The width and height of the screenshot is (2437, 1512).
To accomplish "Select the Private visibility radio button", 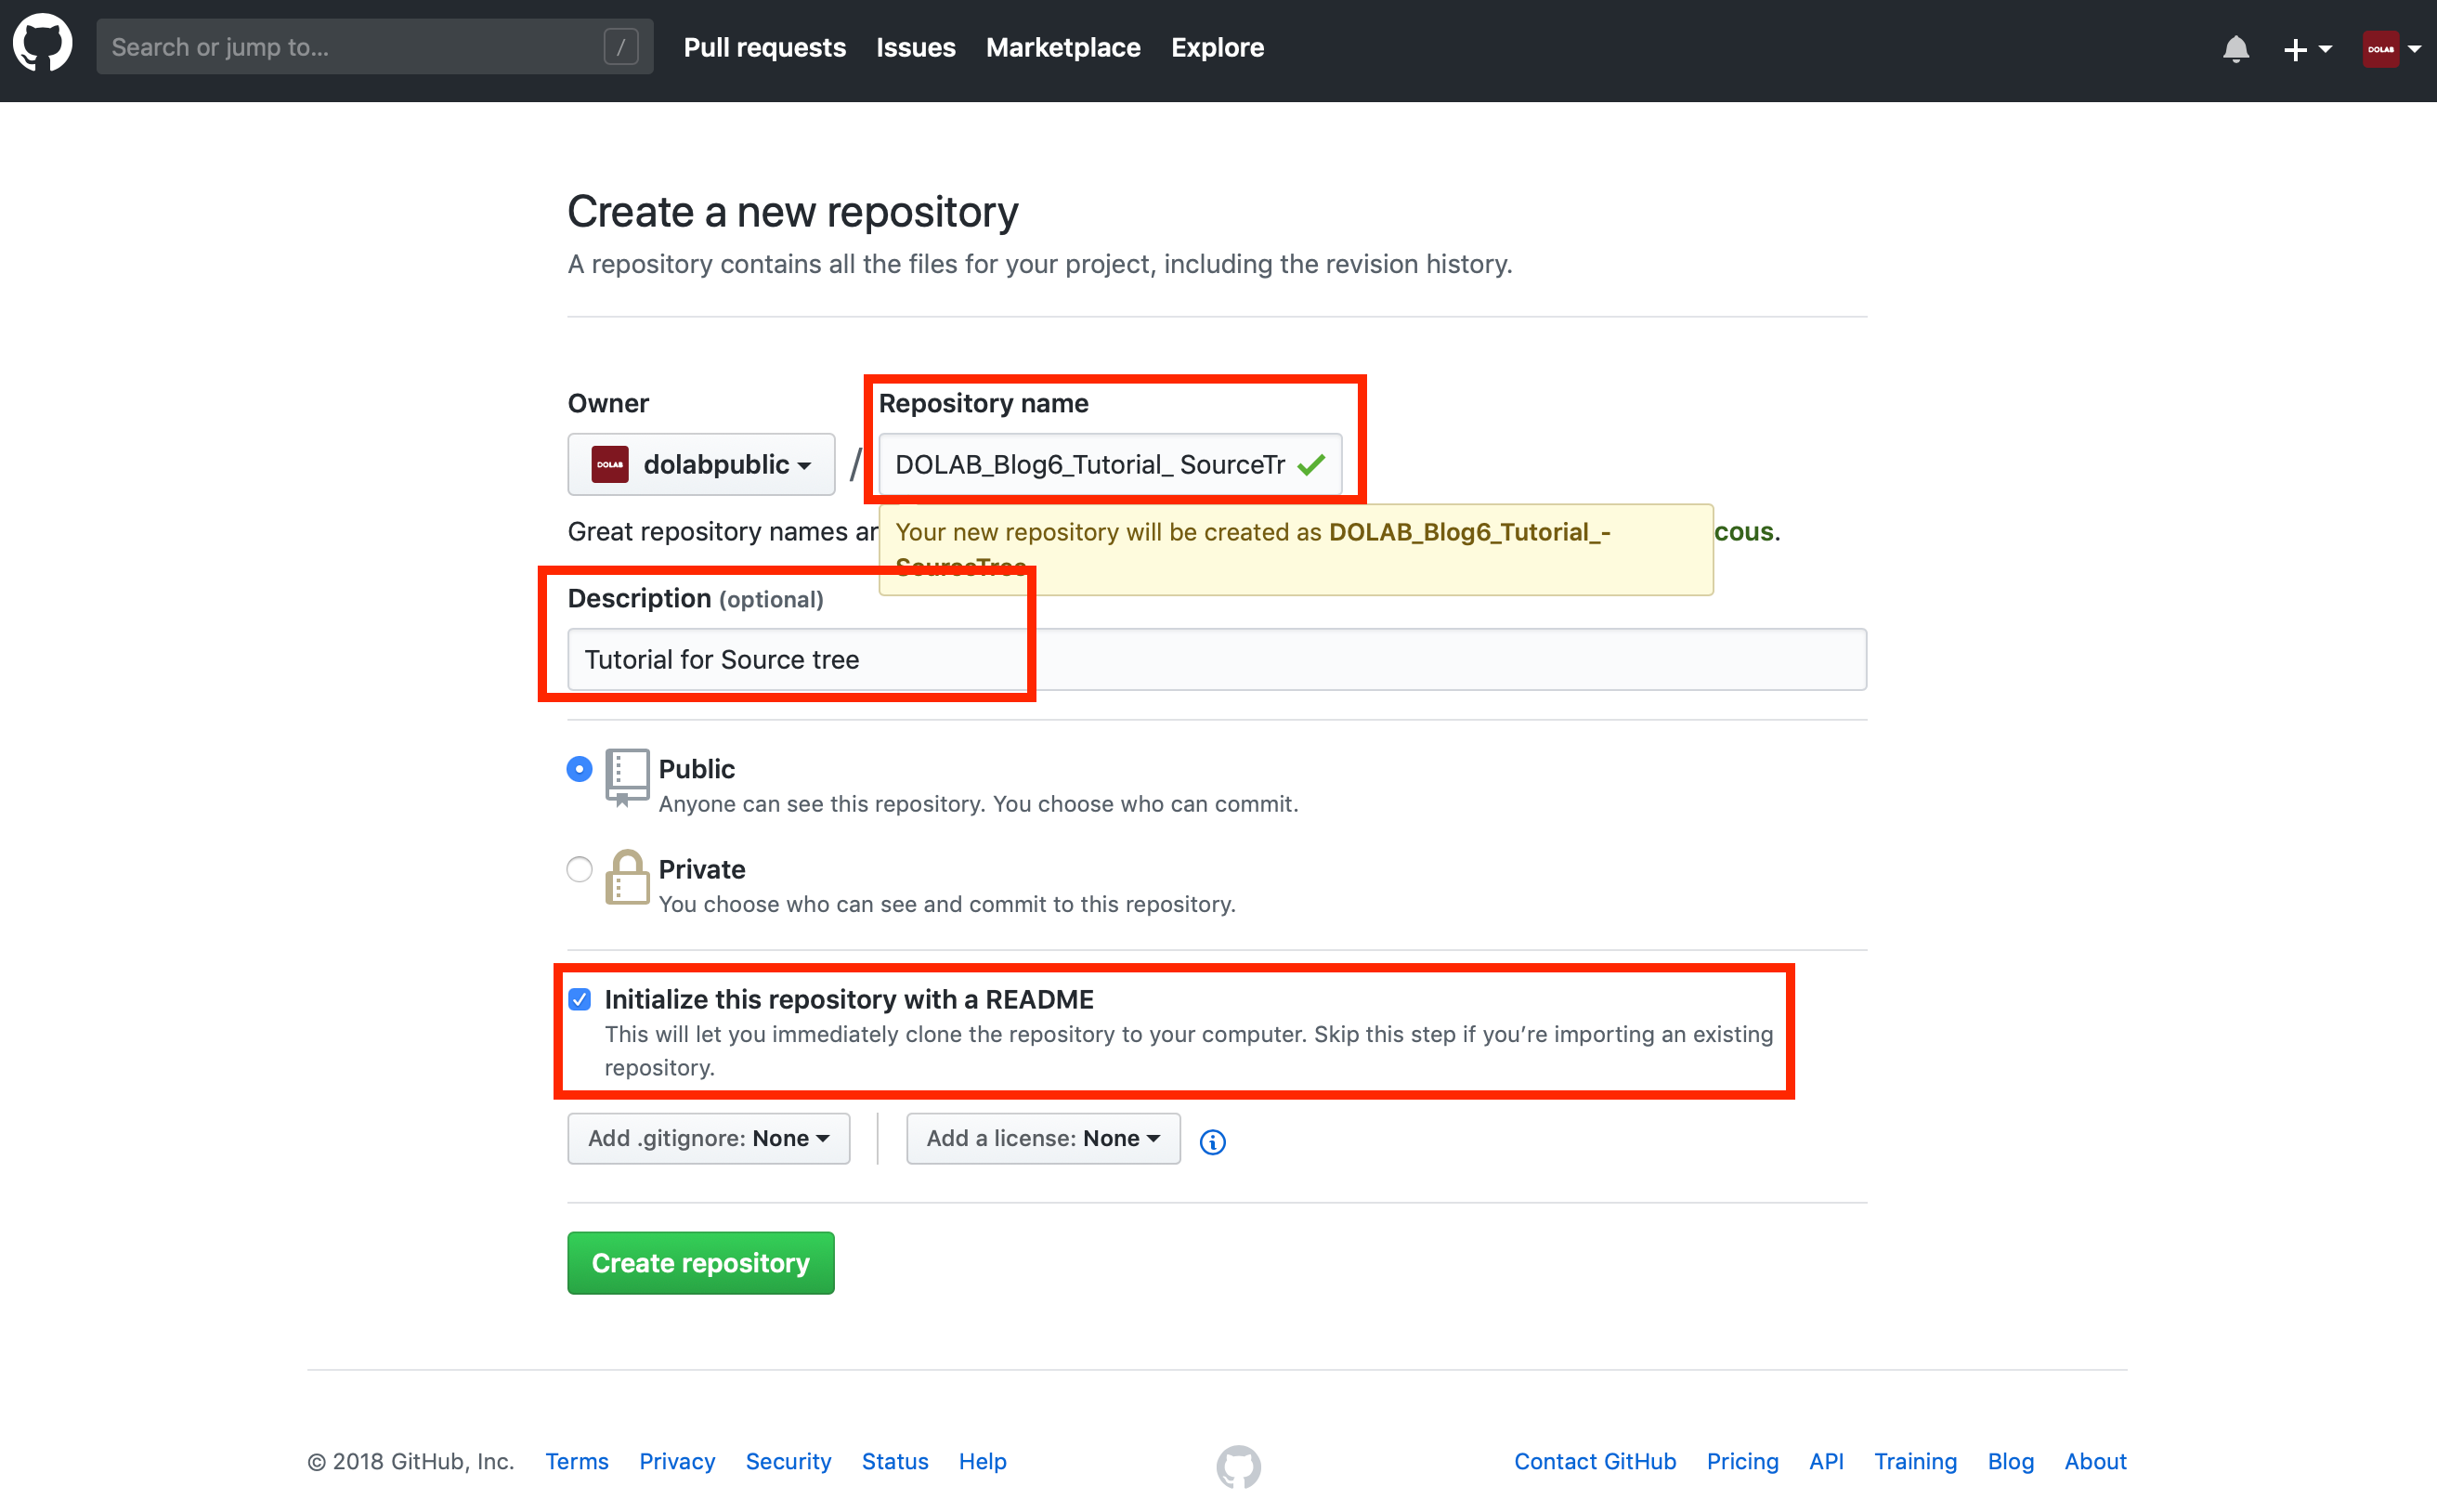I will coord(579,869).
